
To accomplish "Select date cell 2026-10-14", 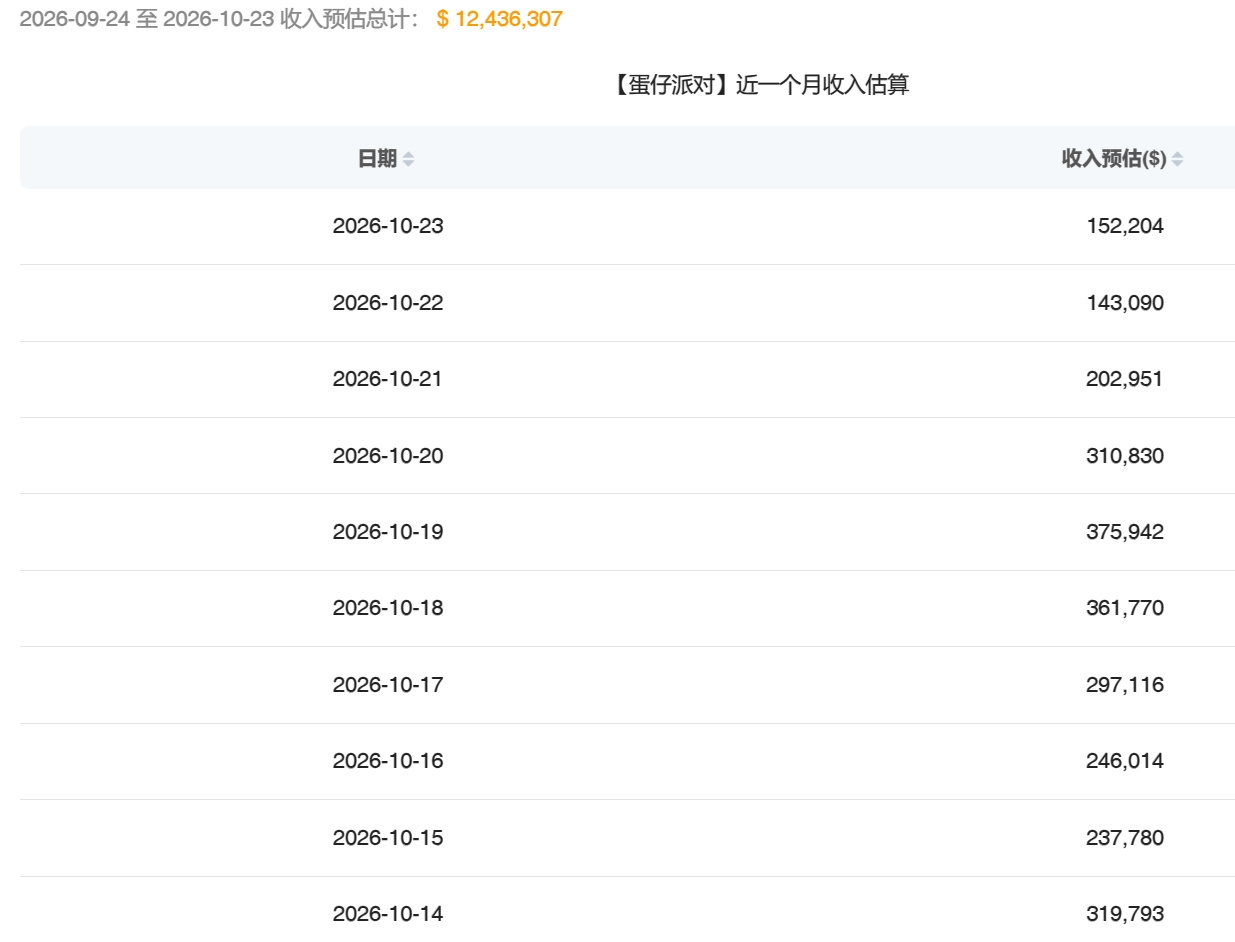I will [388, 913].
